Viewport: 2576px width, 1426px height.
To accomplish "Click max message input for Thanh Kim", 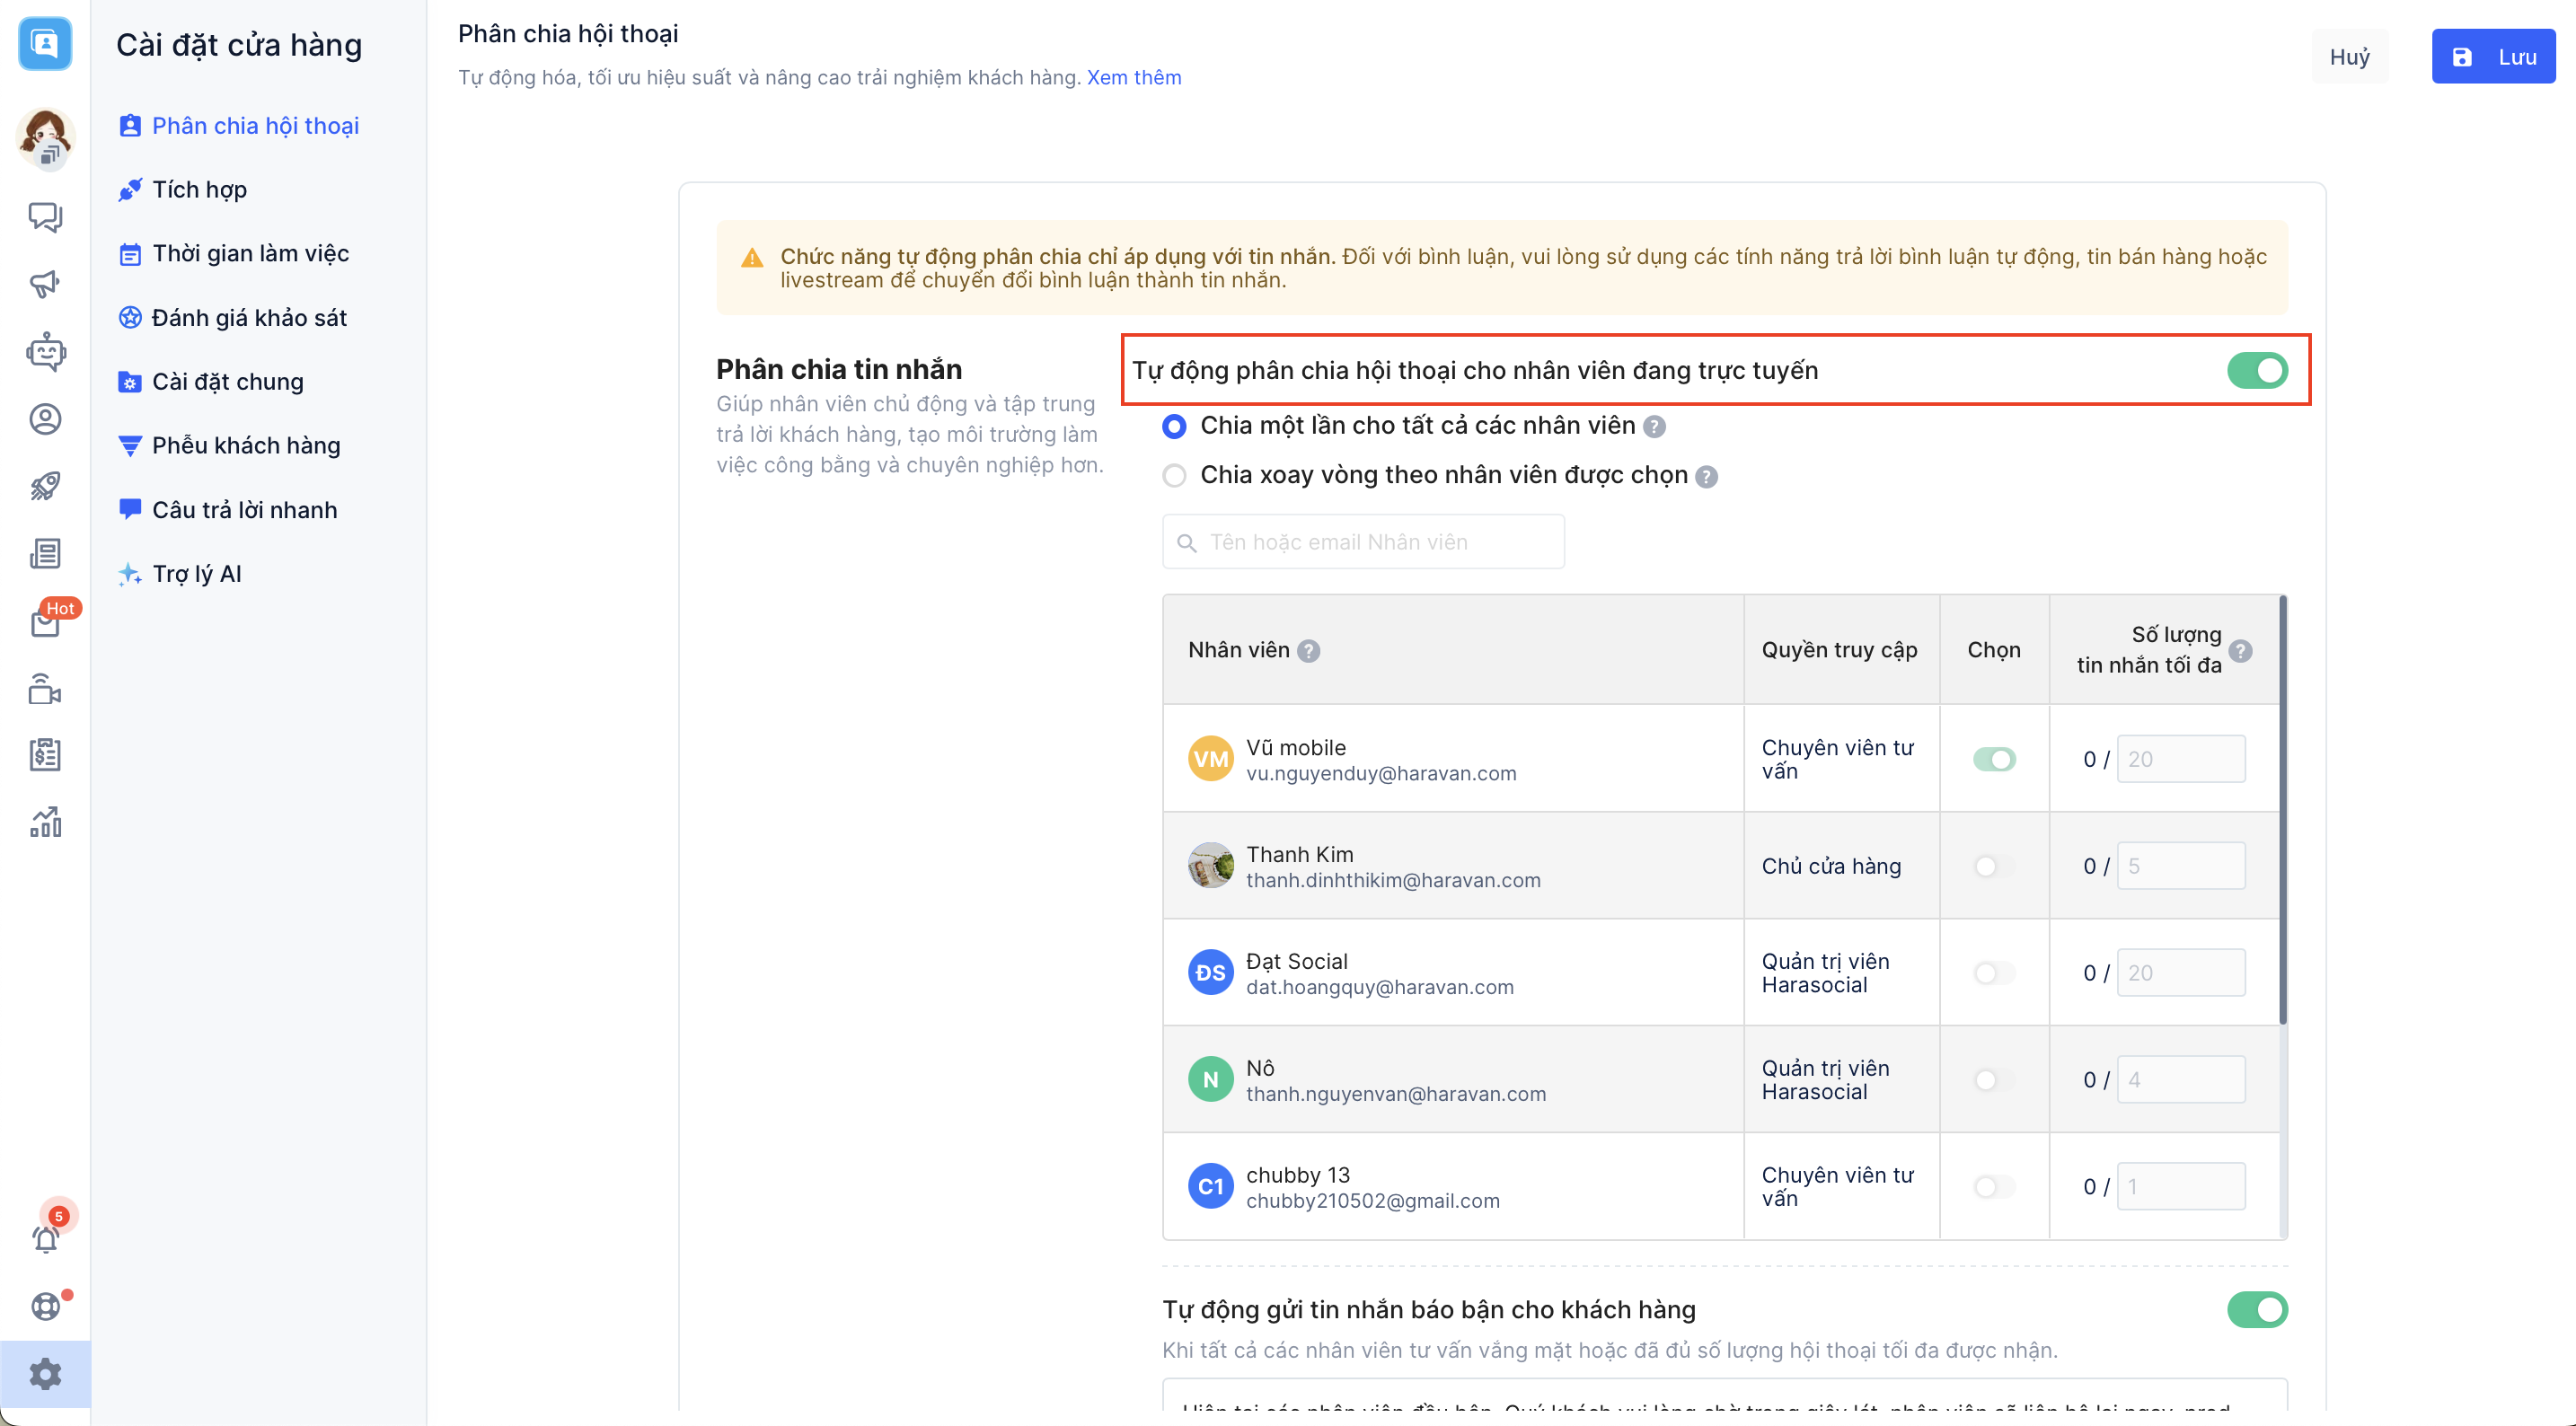I will click(2180, 866).
